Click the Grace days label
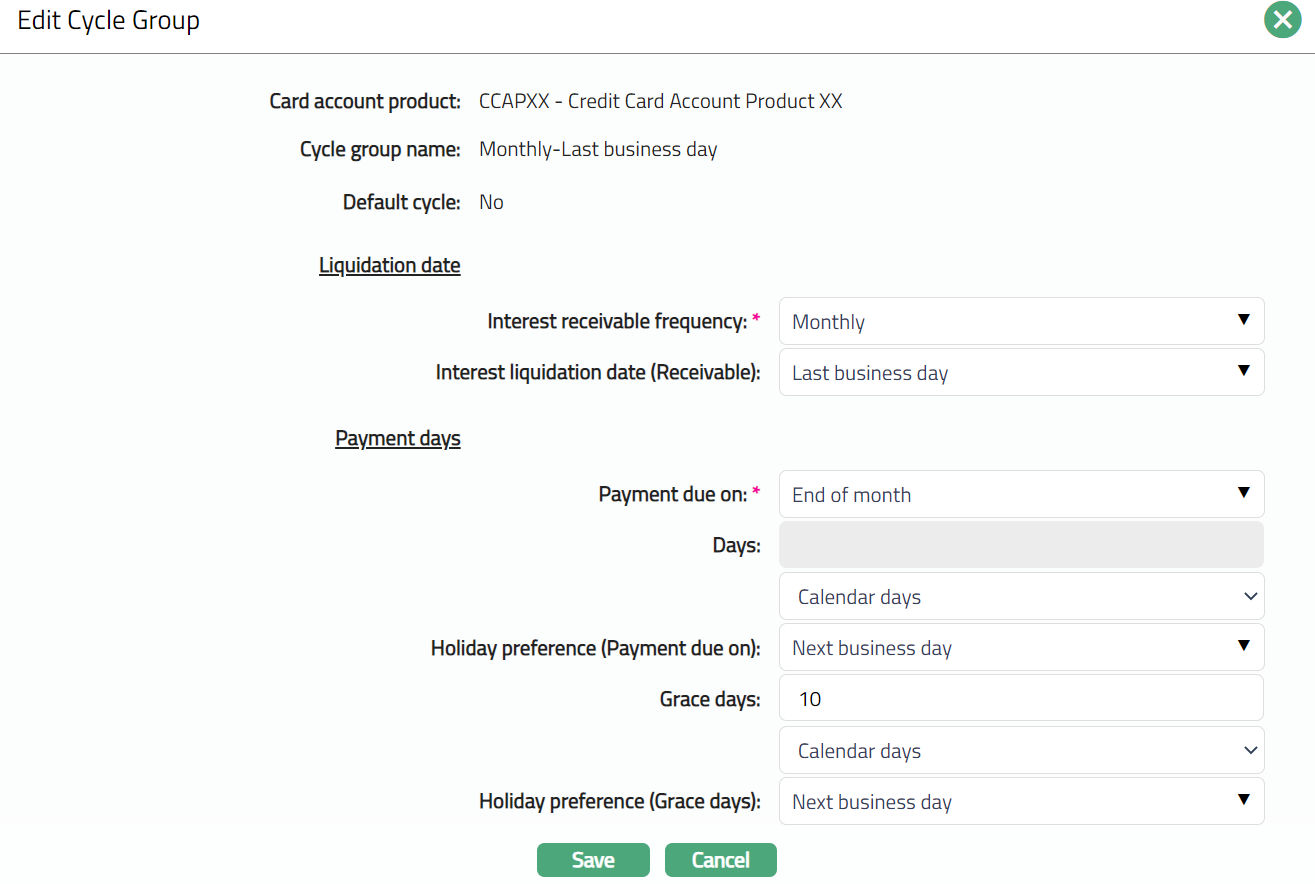This screenshot has height=884, width=1315. pos(710,699)
